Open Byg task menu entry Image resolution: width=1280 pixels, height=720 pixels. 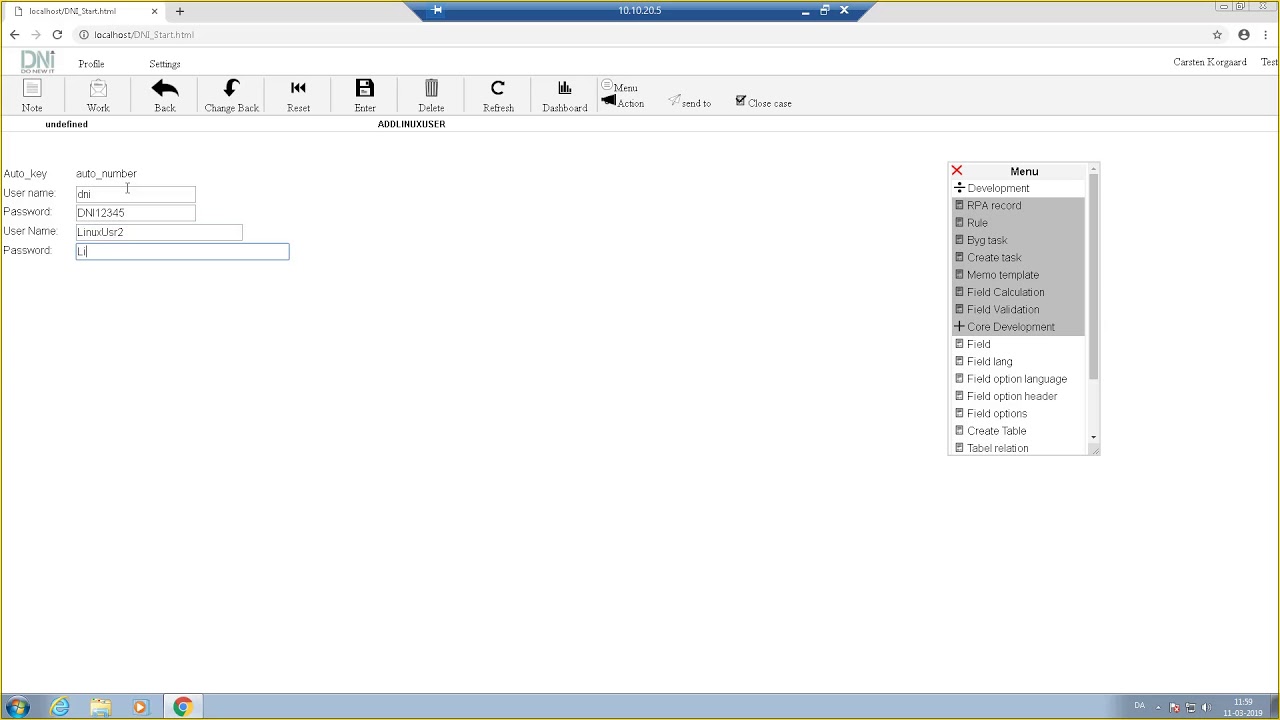987,240
